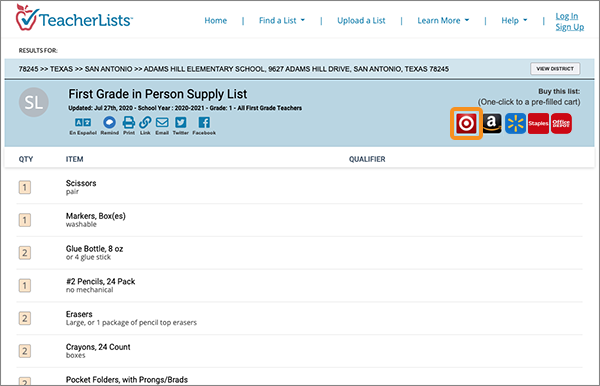Click the Staples store icon

coord(538,124)
